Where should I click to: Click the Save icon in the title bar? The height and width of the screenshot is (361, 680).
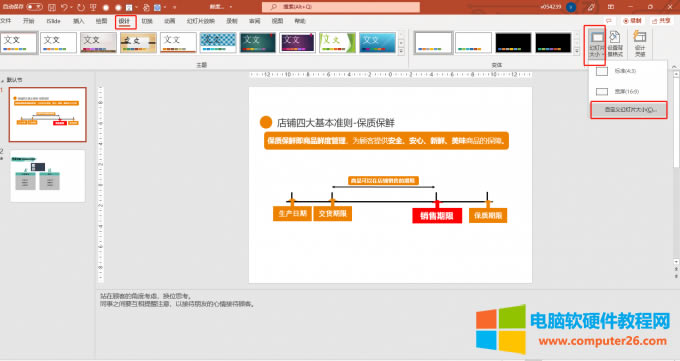click(x=52, y=7)
